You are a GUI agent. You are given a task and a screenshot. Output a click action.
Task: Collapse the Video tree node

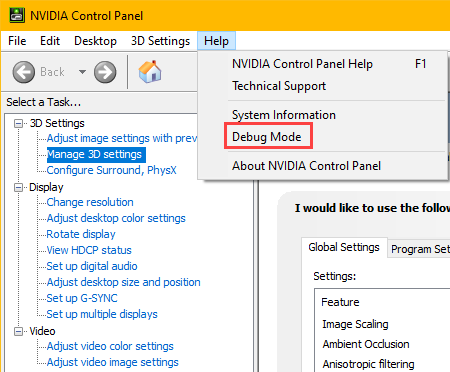click(x=19, y=332)
